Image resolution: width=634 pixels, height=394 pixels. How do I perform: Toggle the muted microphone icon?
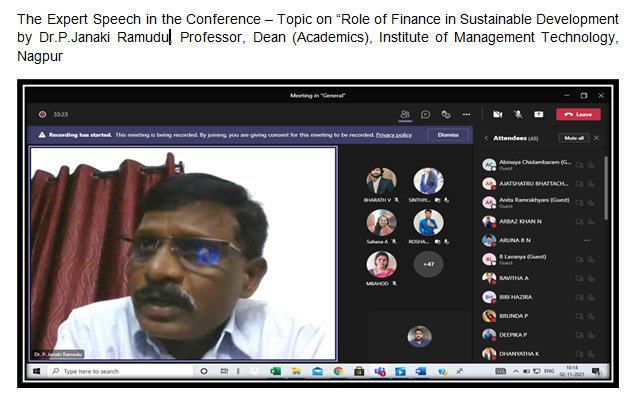coord(518,114)
